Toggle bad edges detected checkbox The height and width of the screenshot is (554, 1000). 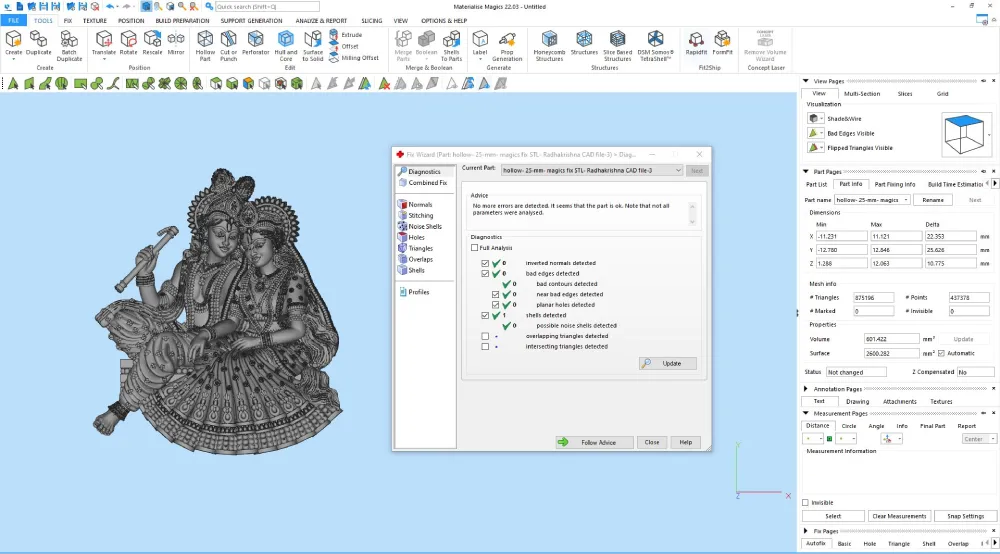[x=485, y=273]
